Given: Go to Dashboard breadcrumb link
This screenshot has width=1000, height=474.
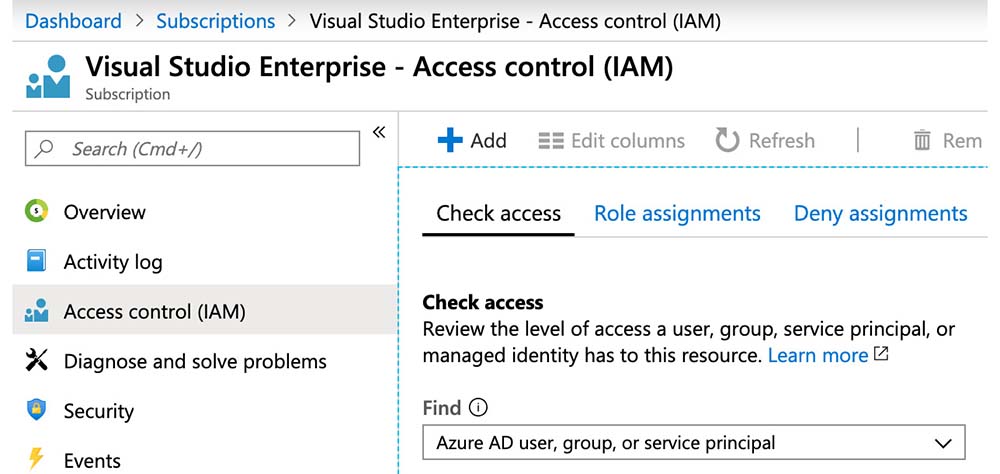Looking at the screenshot, I should tap(73, 21).
